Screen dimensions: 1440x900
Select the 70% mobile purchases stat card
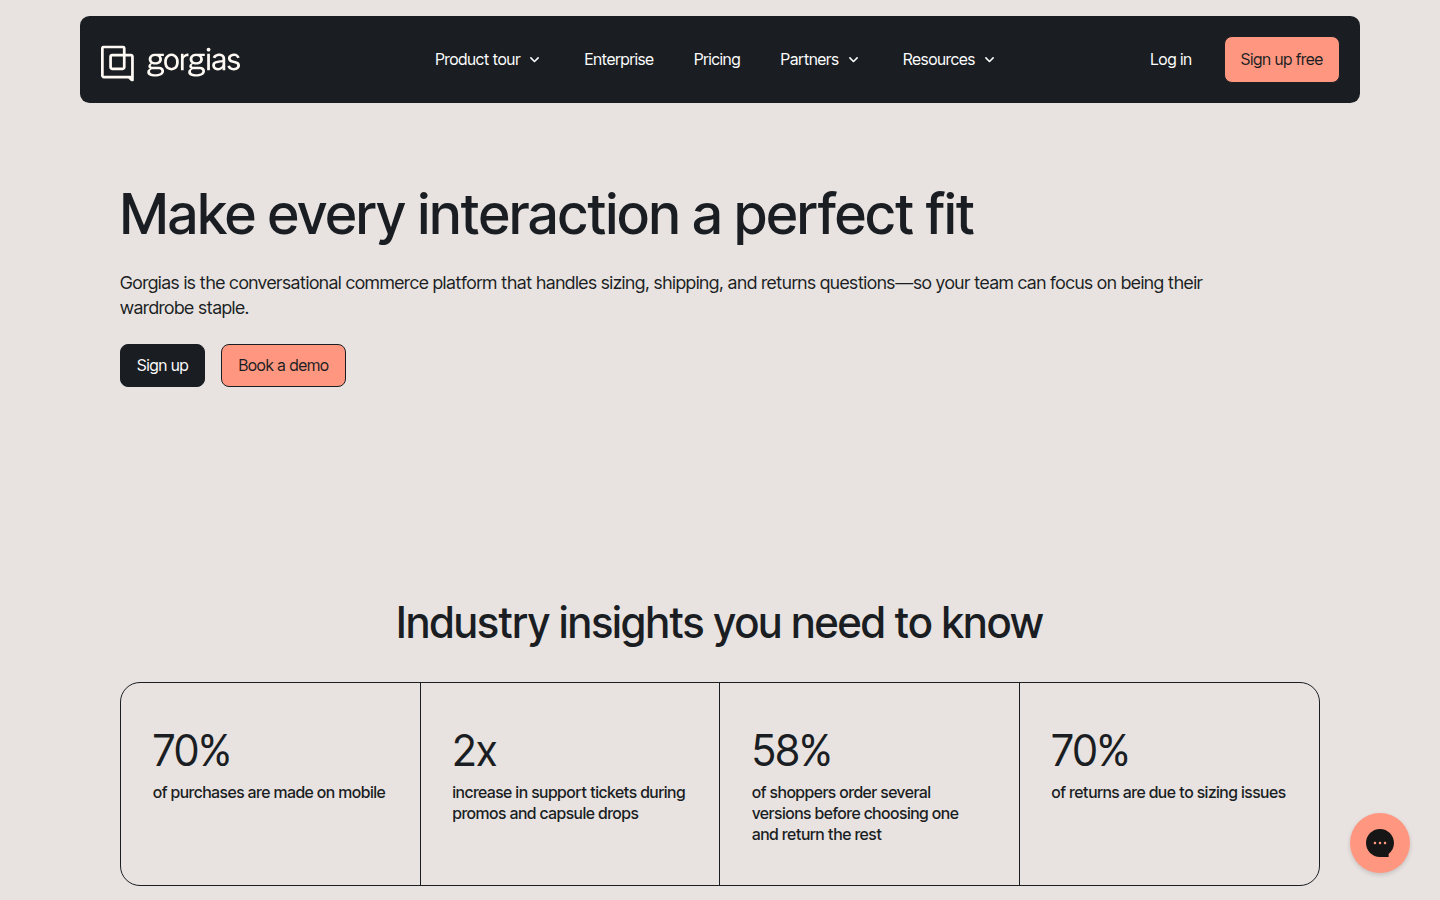pyautogui.click(x=270, y=783)
